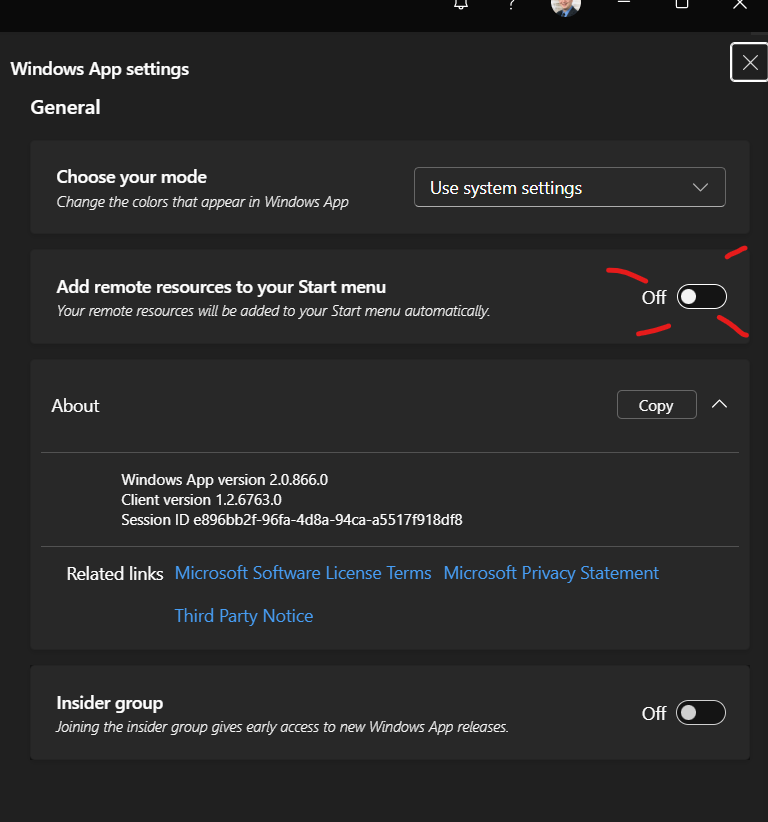Screen dimensions: 768x822
Task: Maximize the Windows App window
Action: [x=682, y=4]
